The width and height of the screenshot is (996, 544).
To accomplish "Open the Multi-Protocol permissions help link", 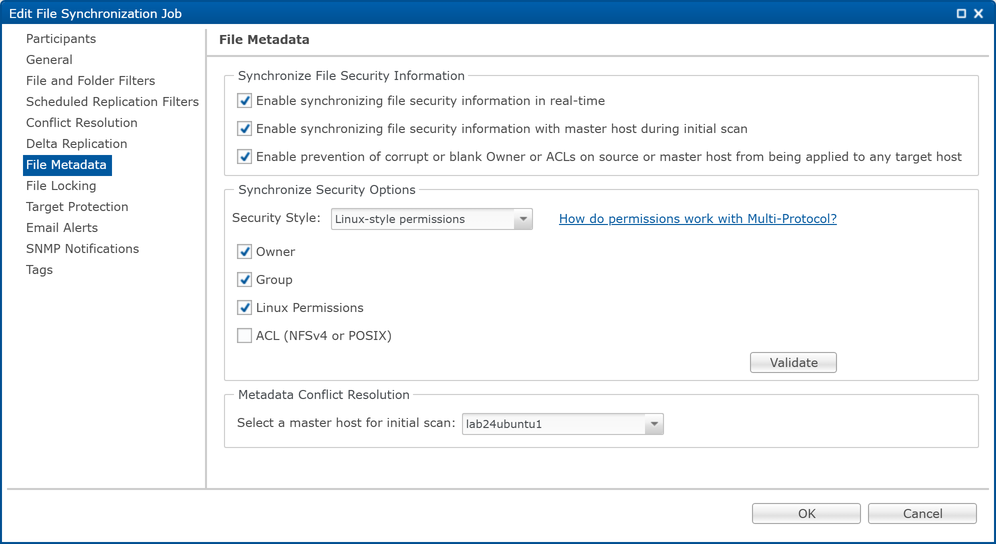I will pos(697,219).
